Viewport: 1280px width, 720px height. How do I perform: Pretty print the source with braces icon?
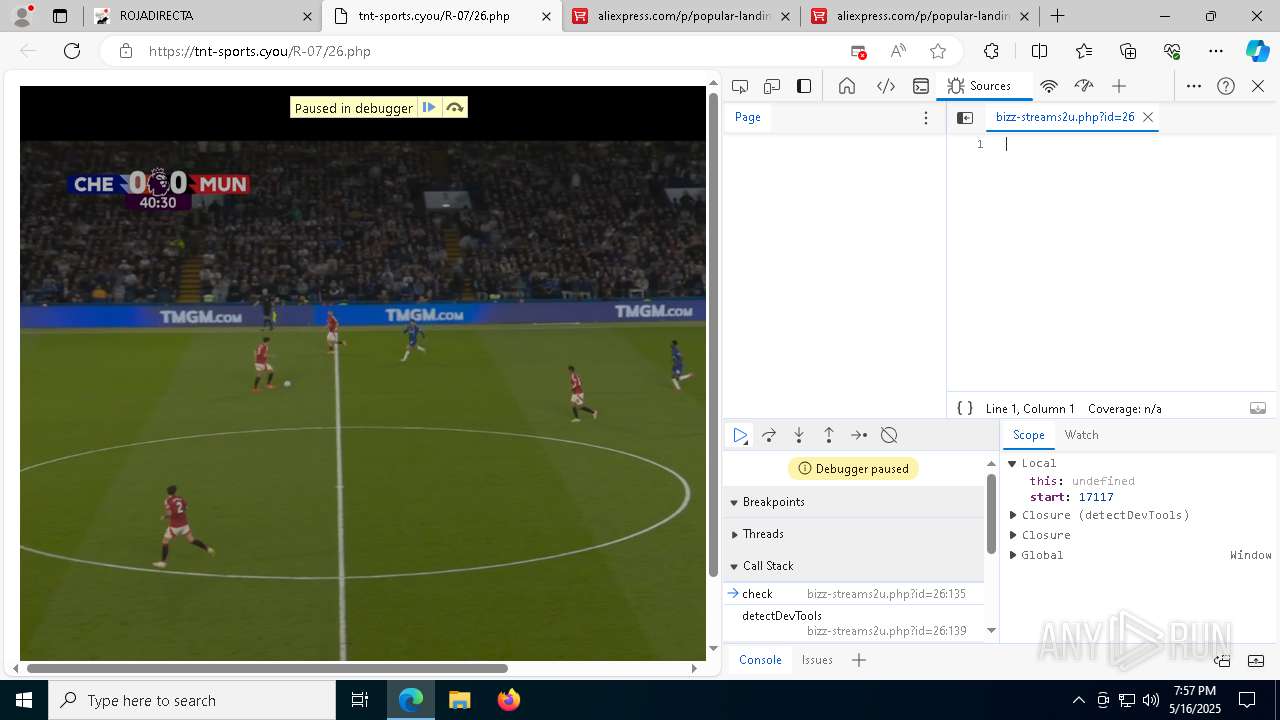pos(965,408)
